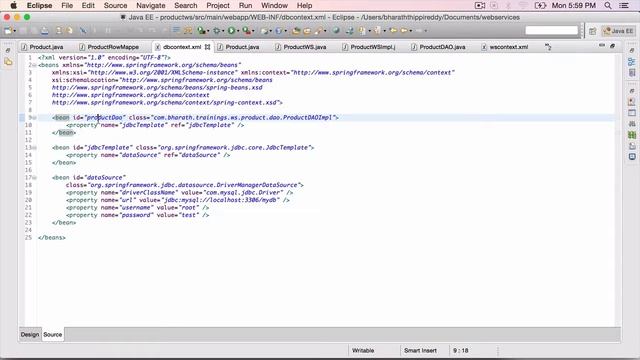
Task: Open the Outline view icon in right trim
Action: tap(632, 62)
